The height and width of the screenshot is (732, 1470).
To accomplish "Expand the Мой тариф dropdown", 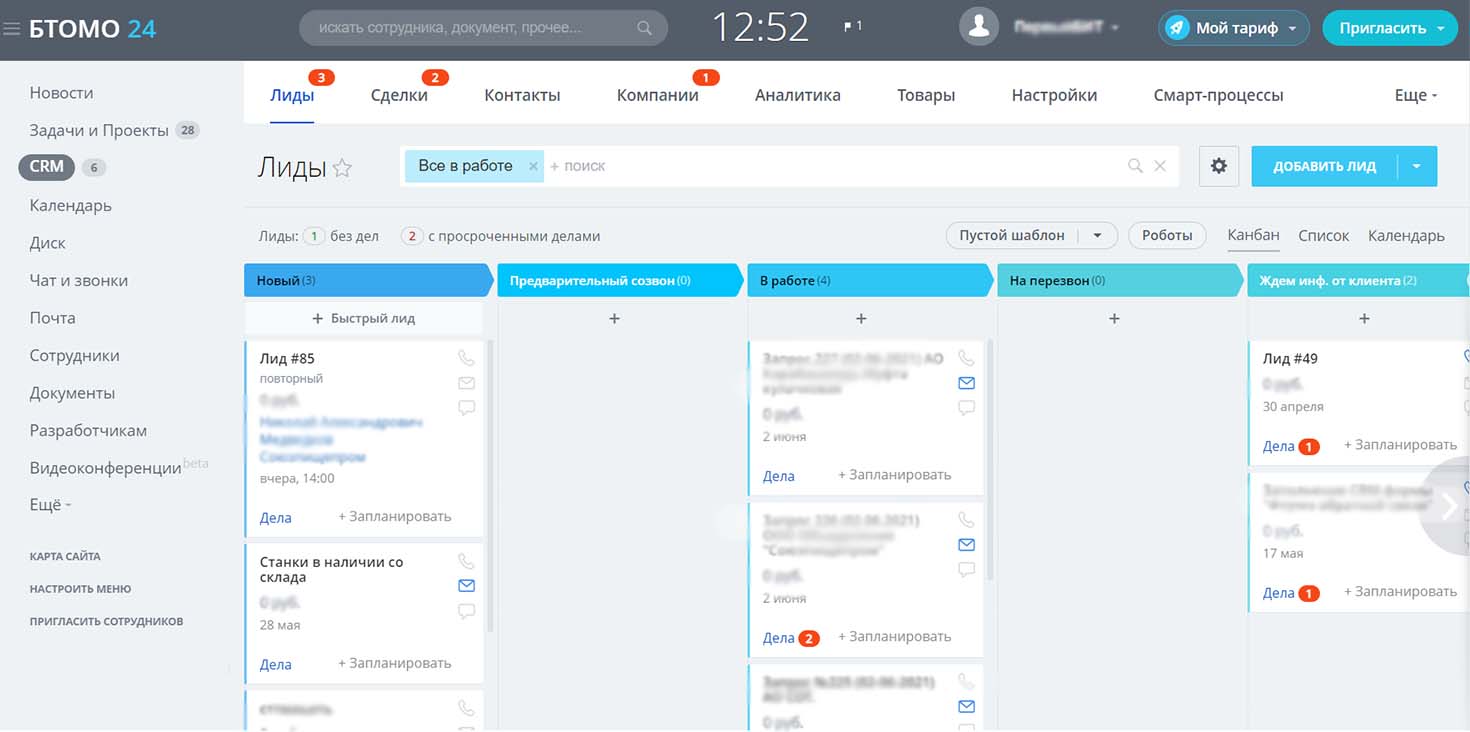I will pos(1292,28).
